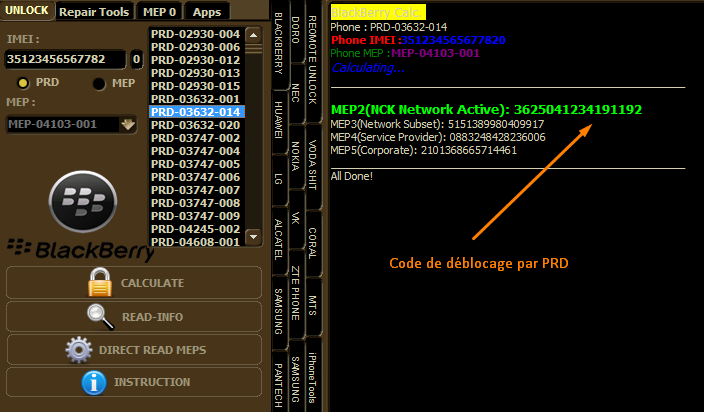Image resolution: width=704 pixels, height=412 pixels.
Task: Click the gear icon on Direct Read MEPs
Action: pyautogui.click(x=79, y=350)
